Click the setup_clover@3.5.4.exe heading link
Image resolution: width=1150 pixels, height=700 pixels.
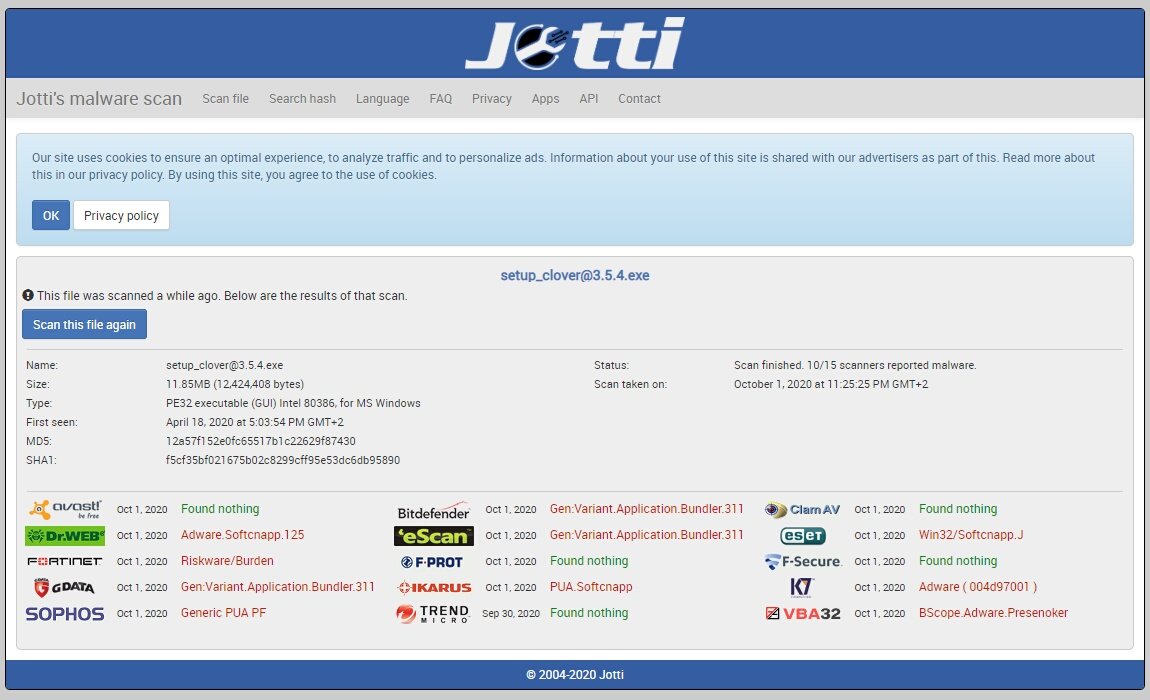pyautogui.click(x=575, y=275)
